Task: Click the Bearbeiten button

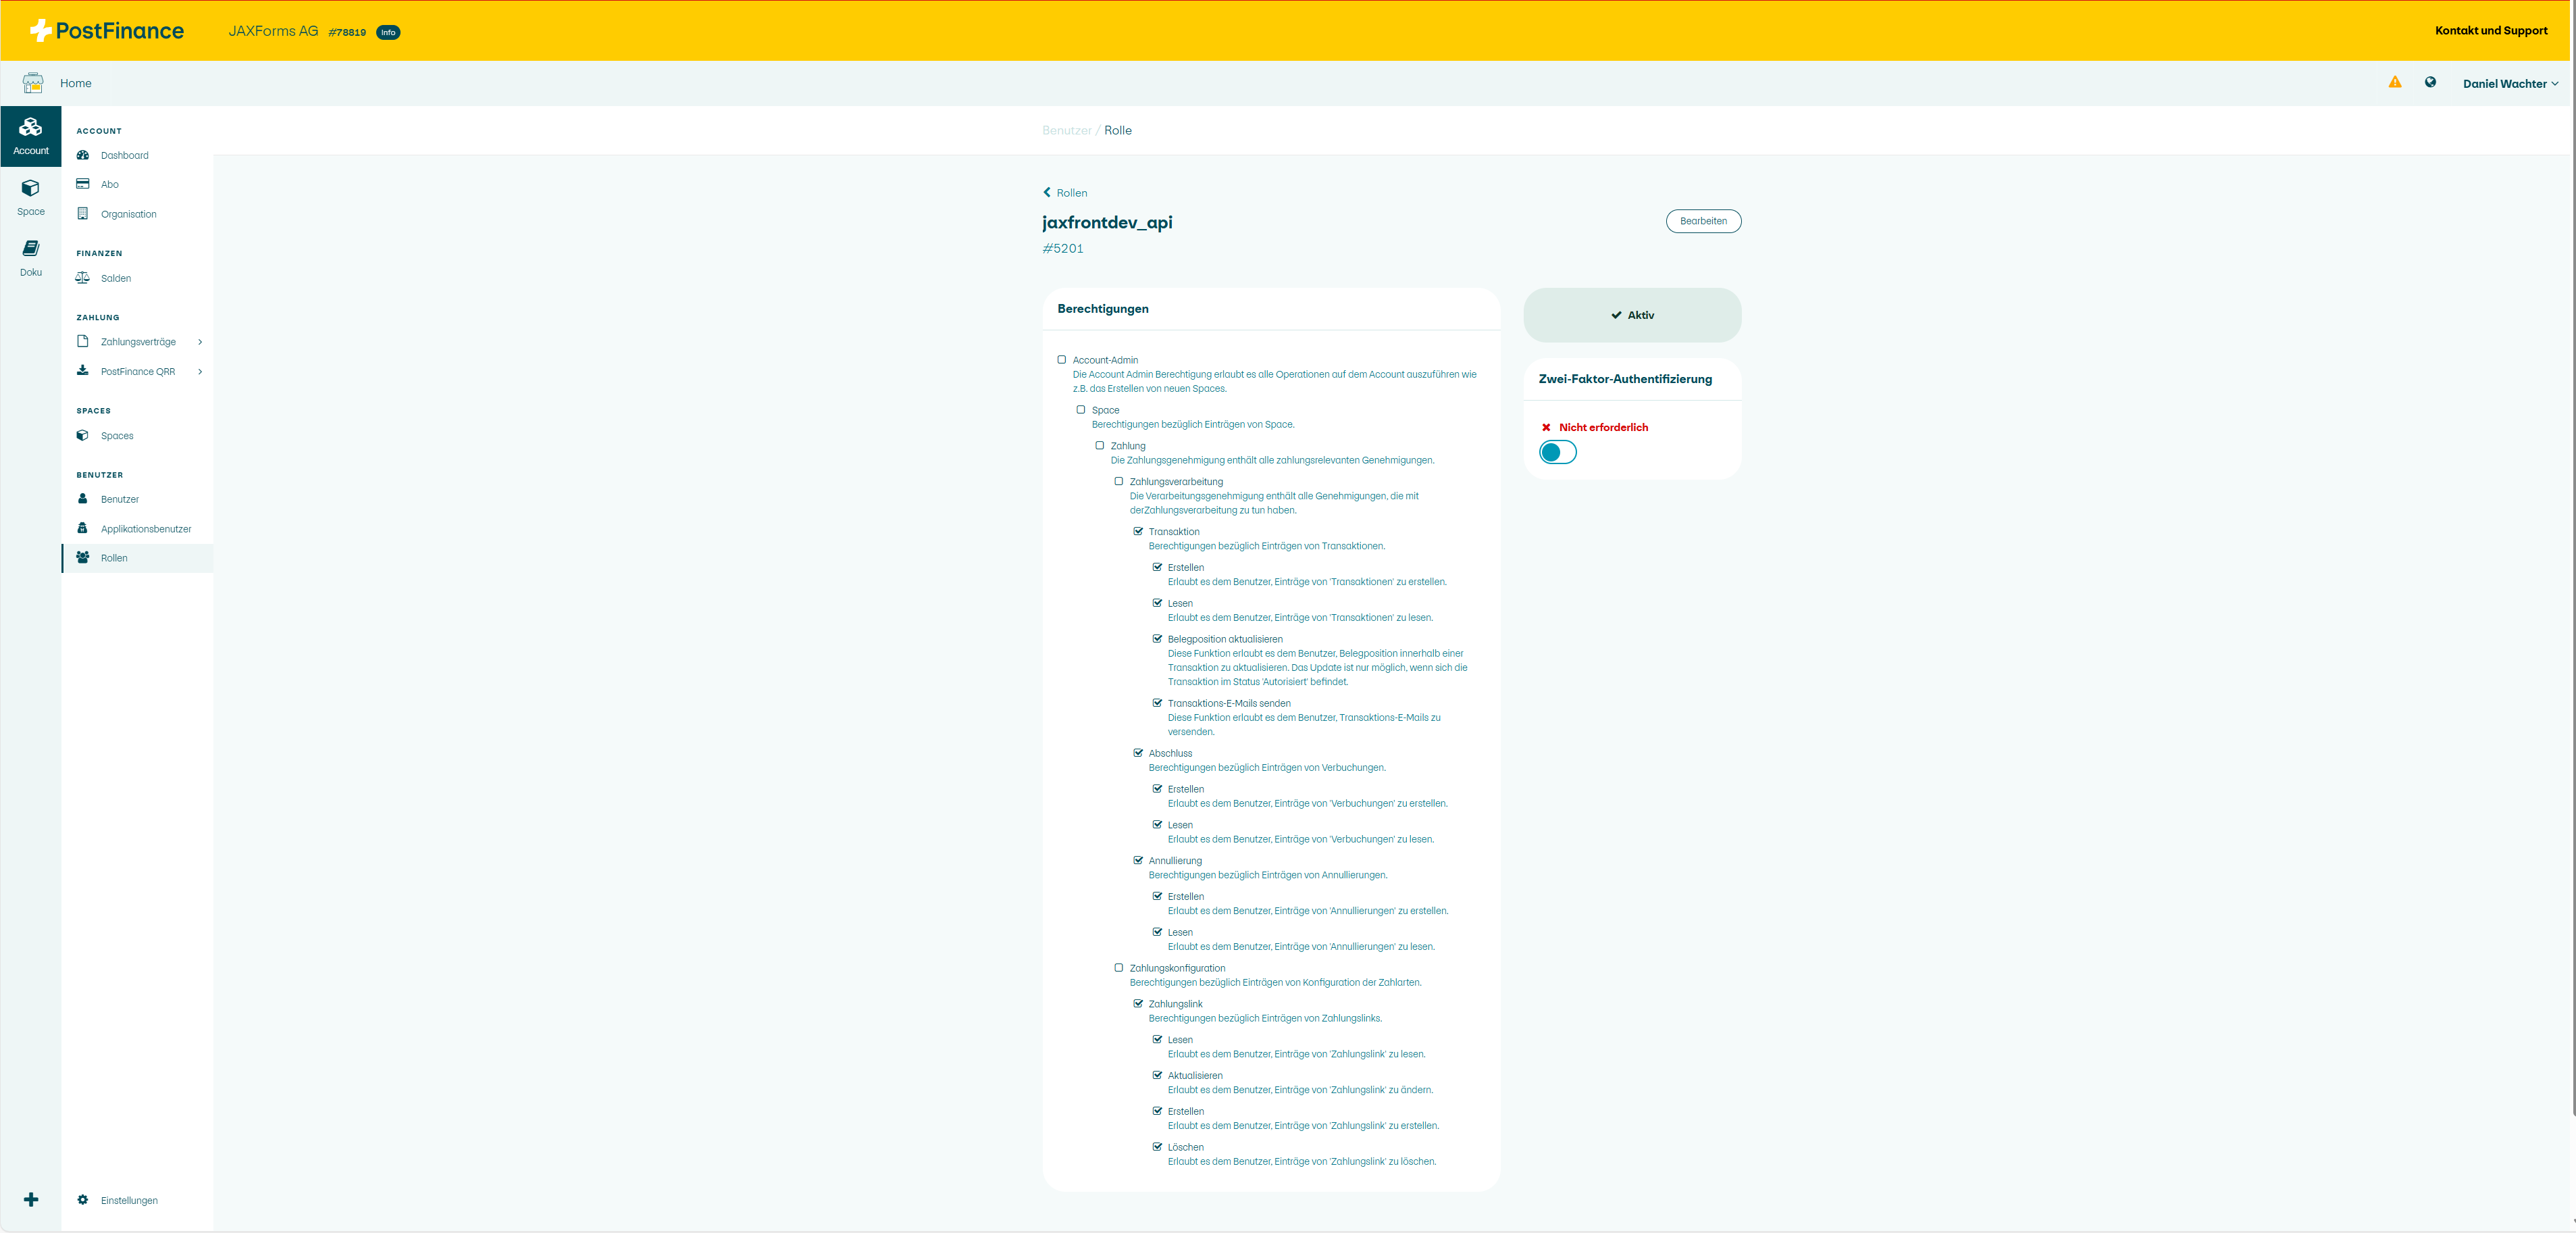Action: (1702, 221)
